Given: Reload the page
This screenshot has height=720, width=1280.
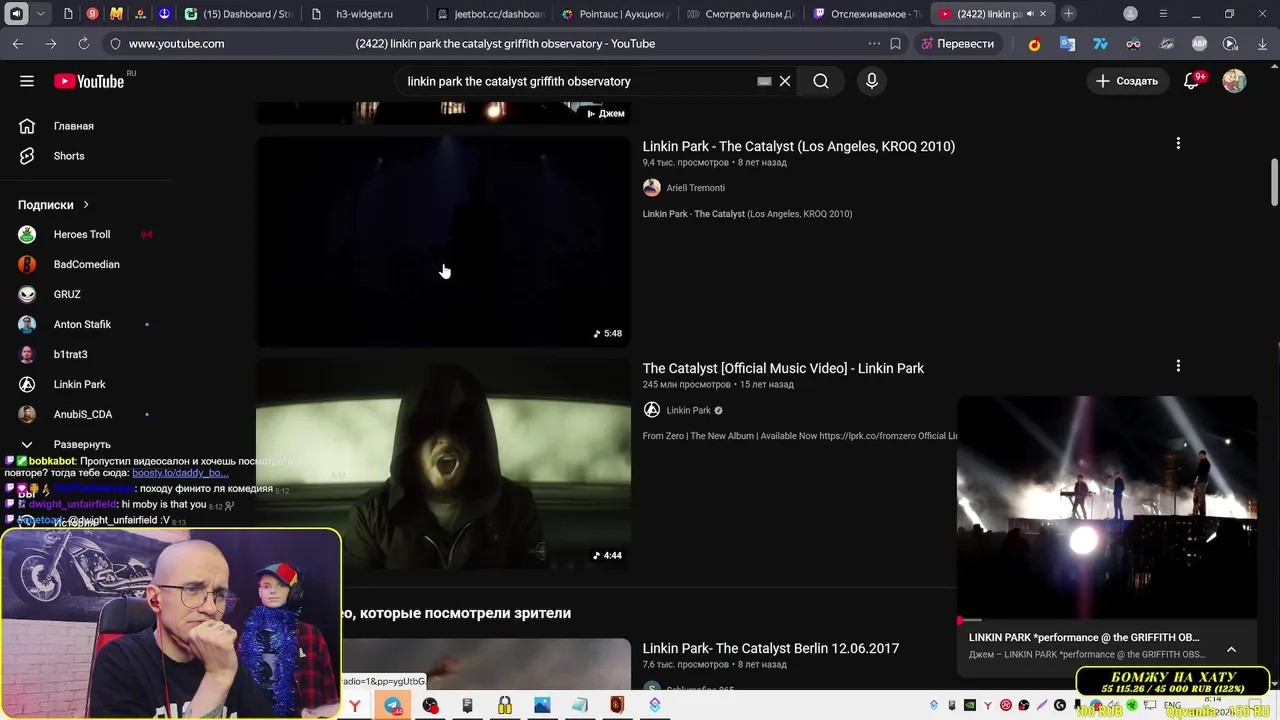Looking at the screenshot, I should [83, 44].
